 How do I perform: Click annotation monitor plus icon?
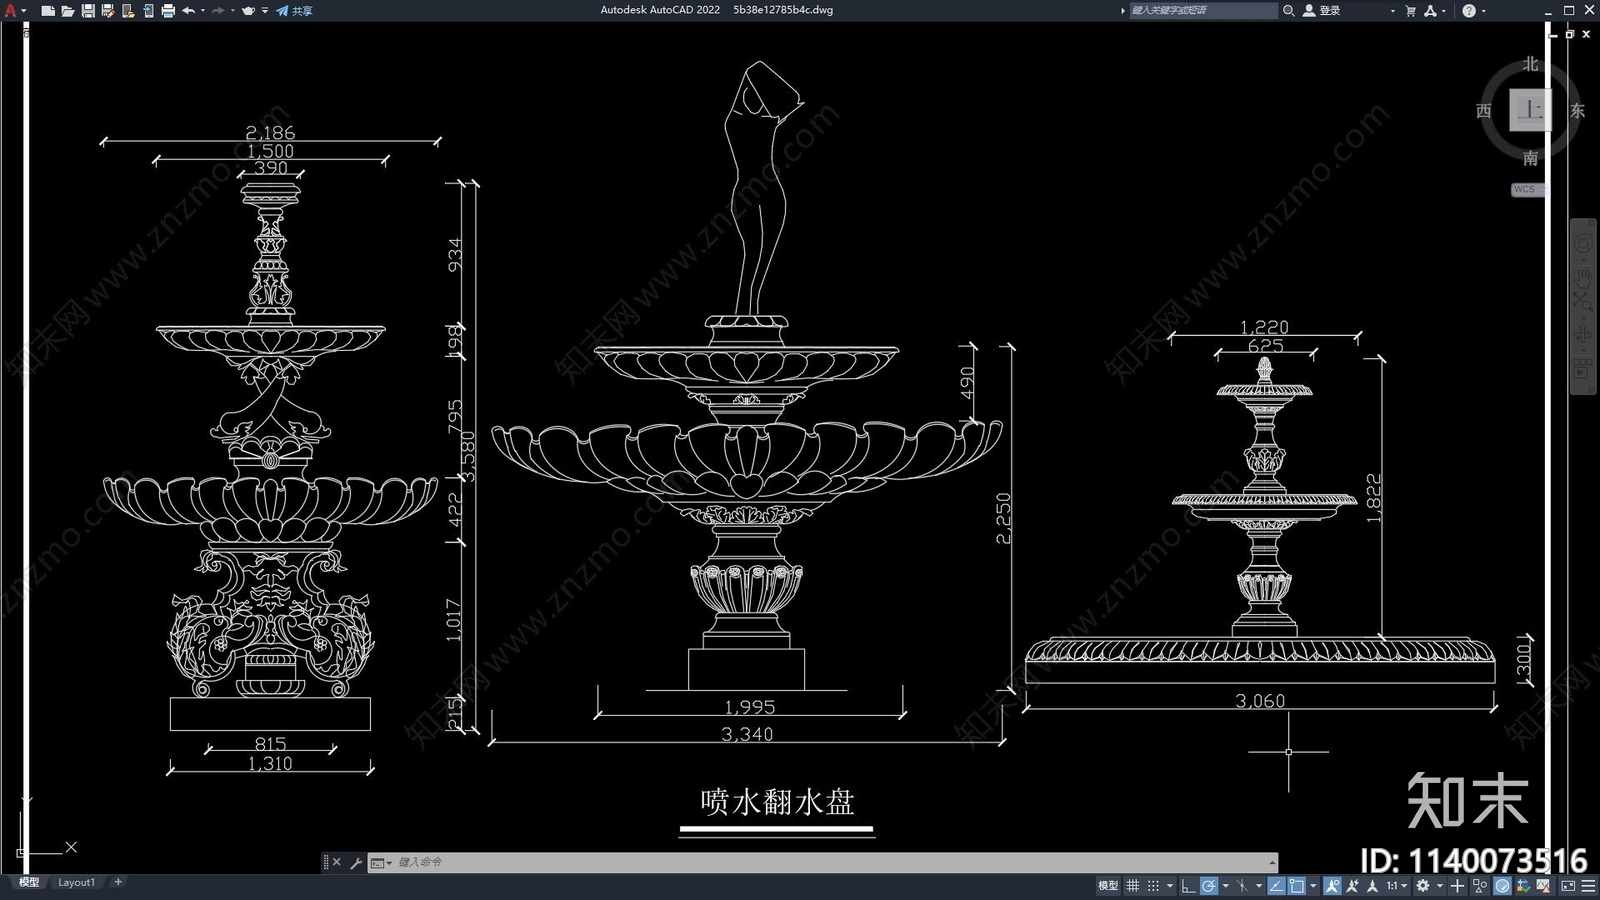(x=1457, y=886)
